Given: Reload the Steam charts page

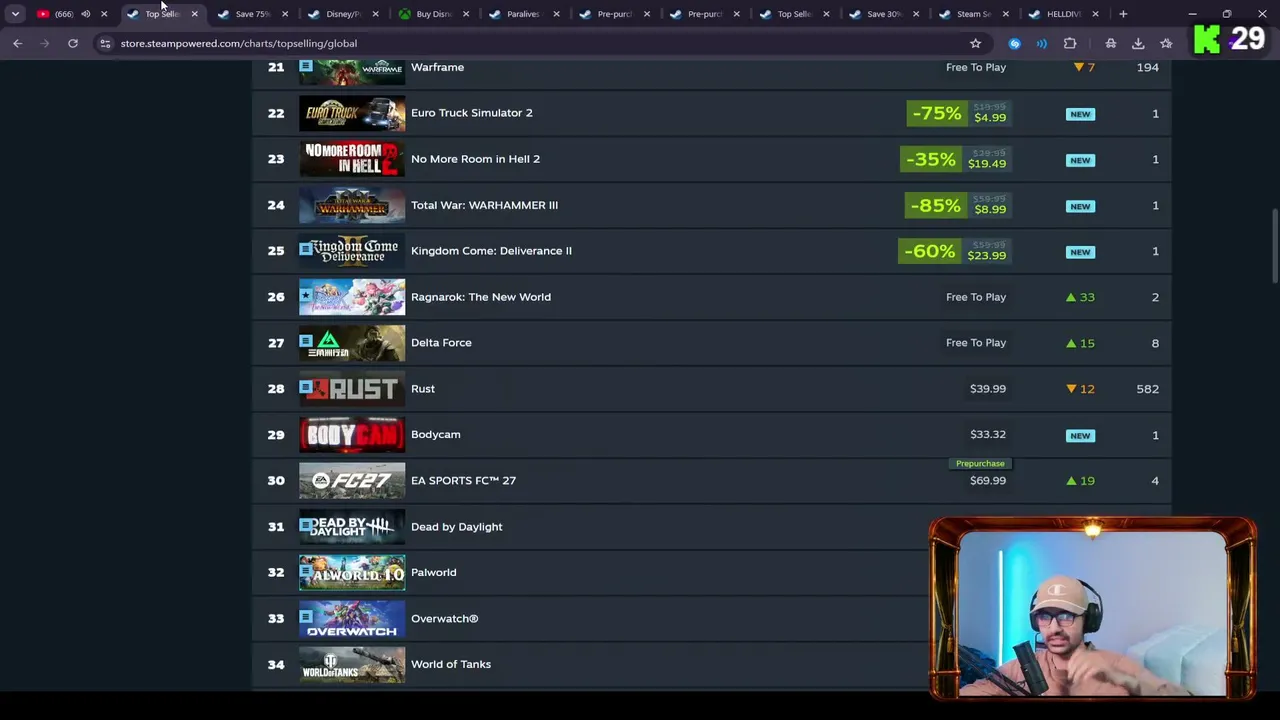Looking at the screenshot, I should click(73, 43).
